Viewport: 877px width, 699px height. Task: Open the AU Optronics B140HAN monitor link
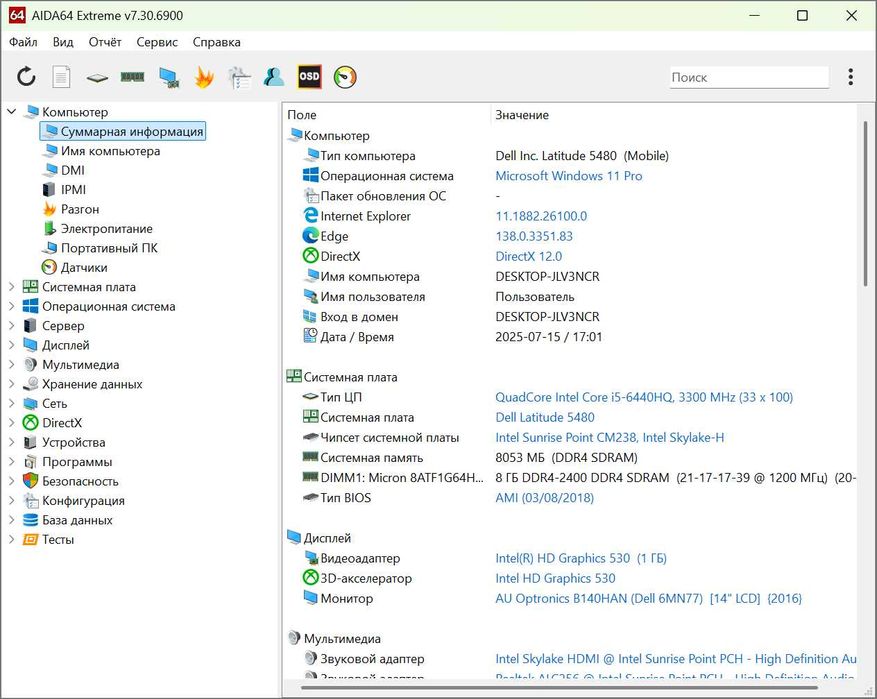pos(649,598)
